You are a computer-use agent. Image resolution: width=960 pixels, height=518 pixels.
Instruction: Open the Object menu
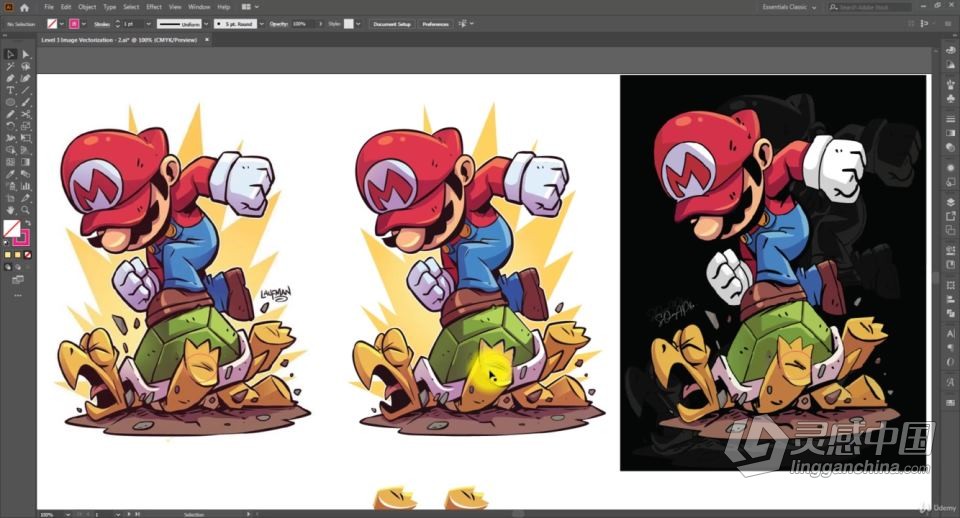tap(87, 7)
